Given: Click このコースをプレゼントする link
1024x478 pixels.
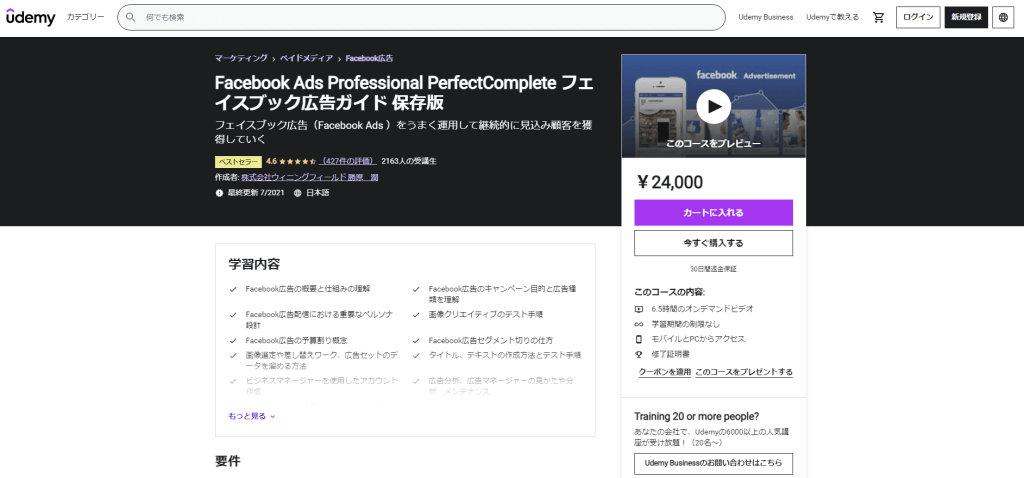Looking at the screenshot, I should coord(744,372).
